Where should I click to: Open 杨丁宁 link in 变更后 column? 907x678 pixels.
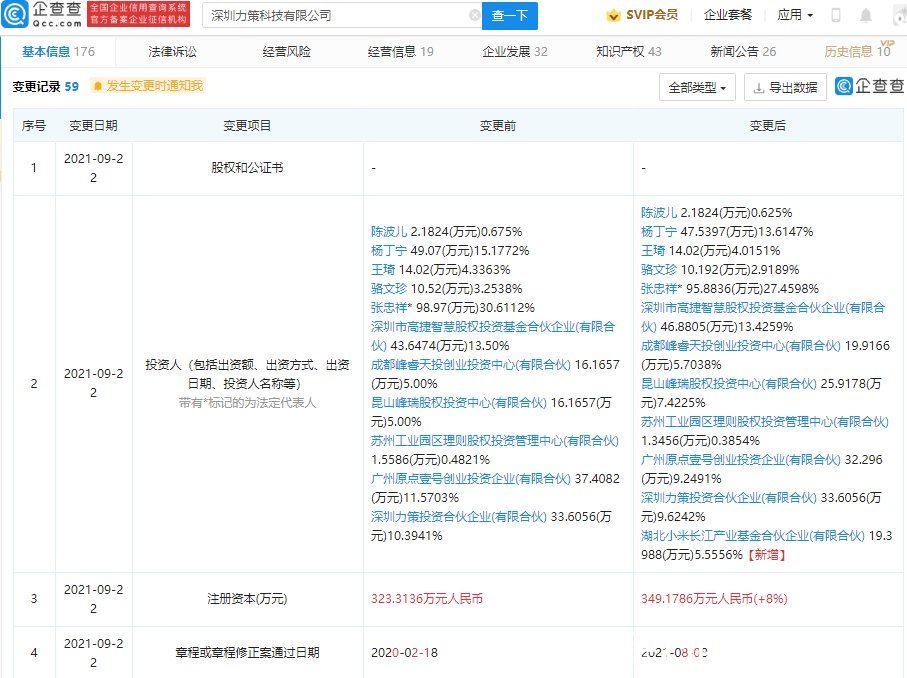click(659, 232)
